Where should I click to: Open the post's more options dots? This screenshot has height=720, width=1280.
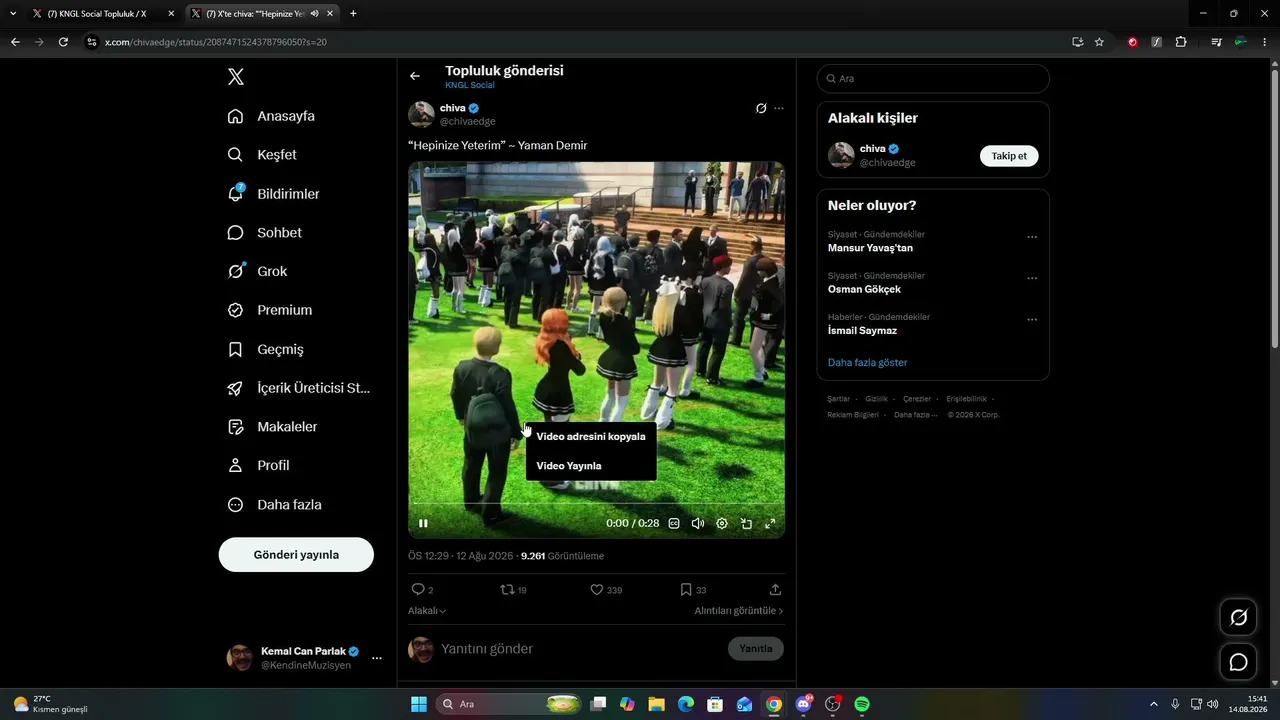(779, 108)
